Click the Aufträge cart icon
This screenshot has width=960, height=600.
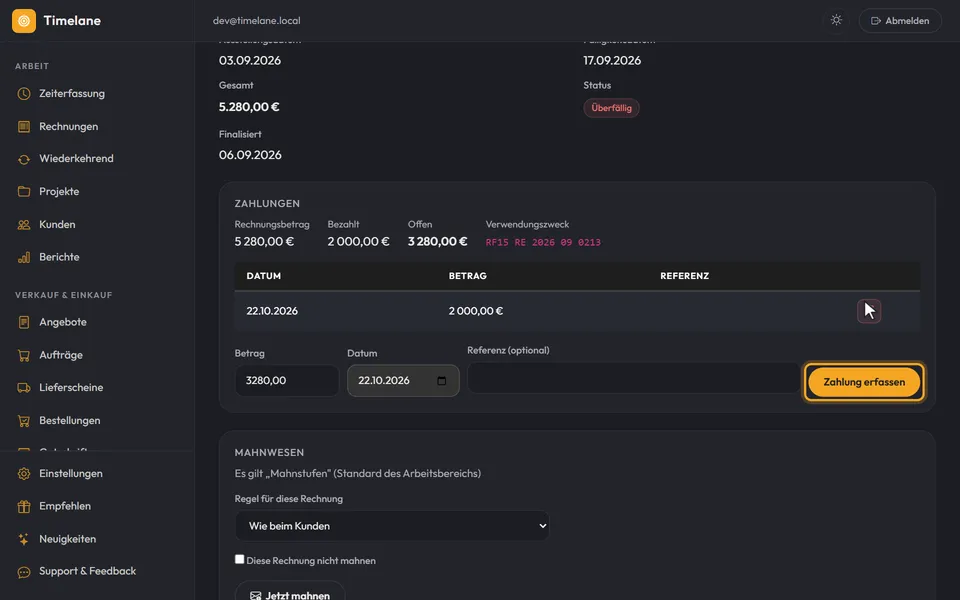point(24,355)
